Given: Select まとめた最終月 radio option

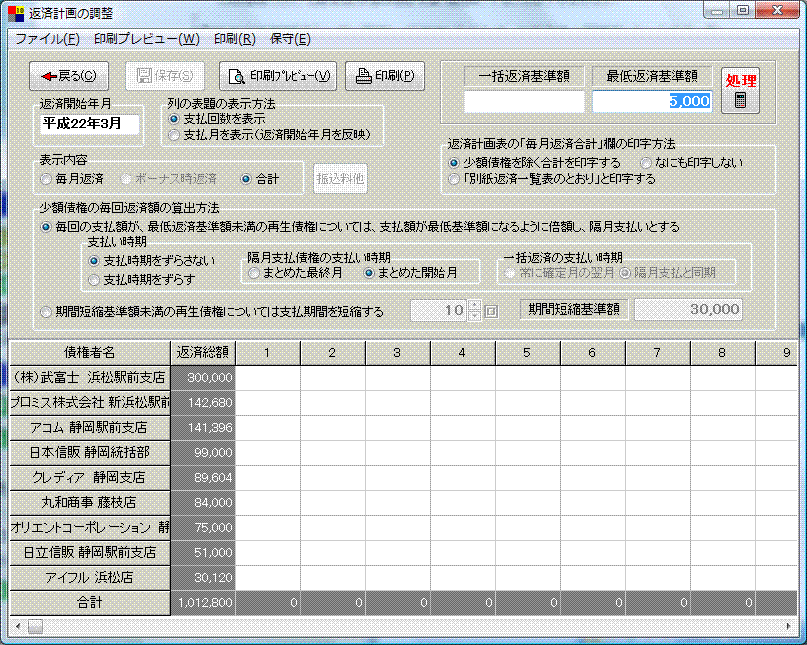Looking at the screenshot, I should (255, 272).
